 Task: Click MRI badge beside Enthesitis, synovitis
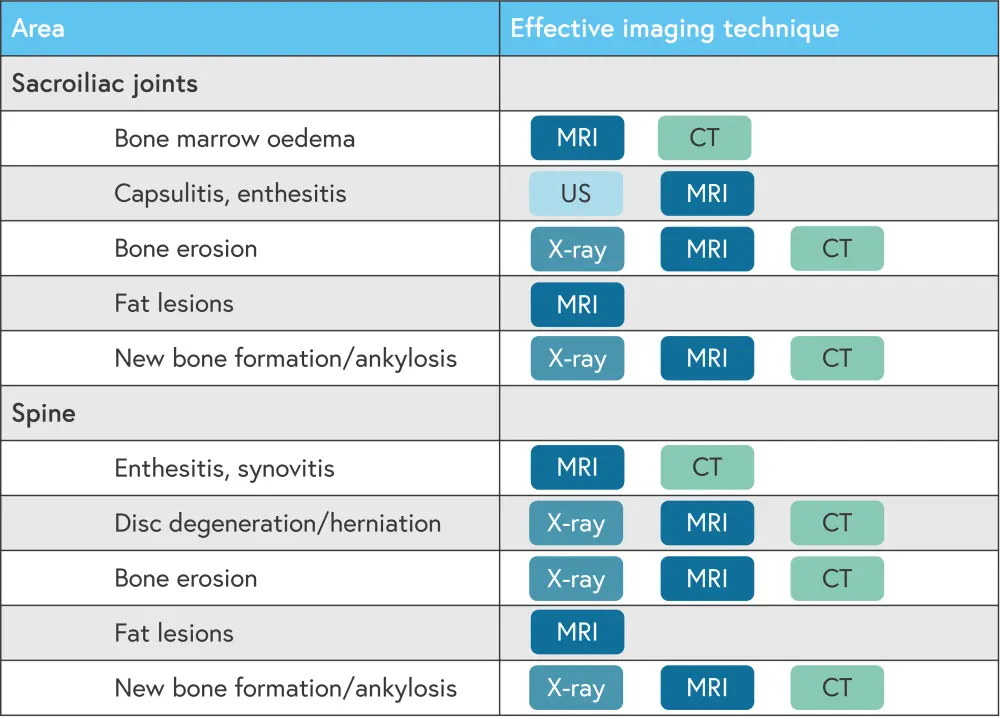click(x=577, y=468)
